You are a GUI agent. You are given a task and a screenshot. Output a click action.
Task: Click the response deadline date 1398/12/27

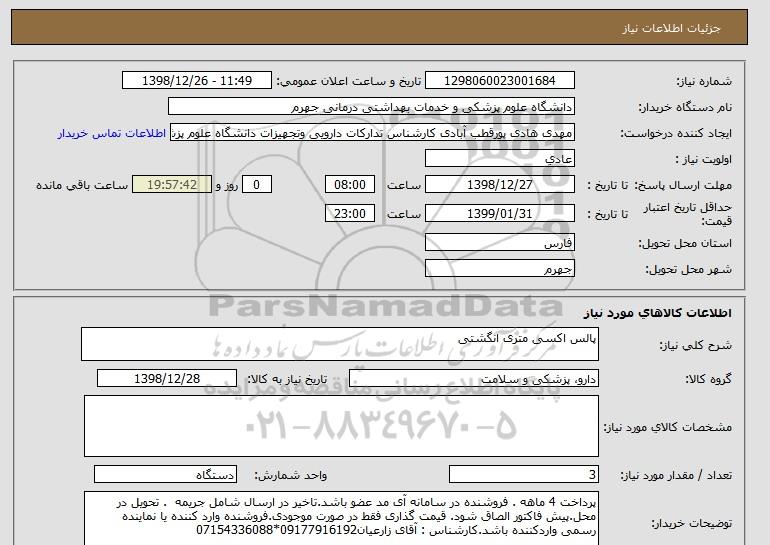click(499, 185)
